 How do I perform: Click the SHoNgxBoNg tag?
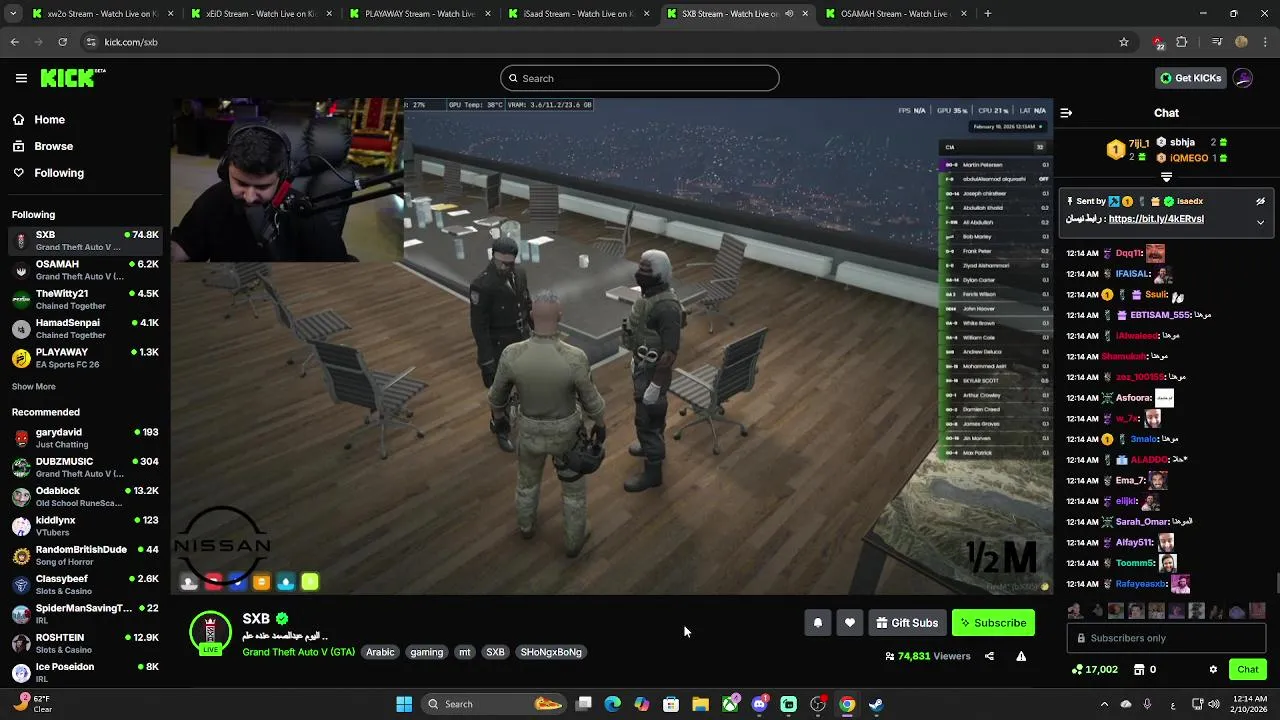(x=551, y=652)
